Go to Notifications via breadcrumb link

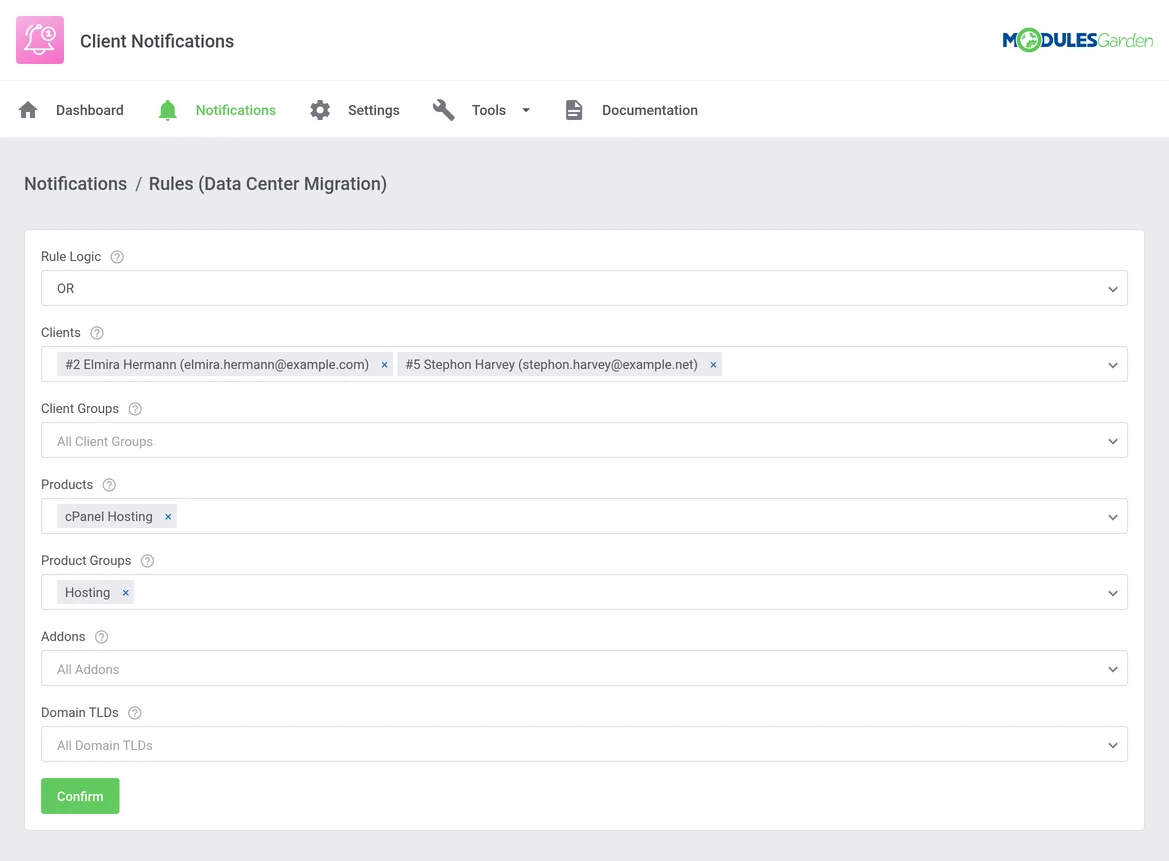pyautogui.click(x=75, y=184)
